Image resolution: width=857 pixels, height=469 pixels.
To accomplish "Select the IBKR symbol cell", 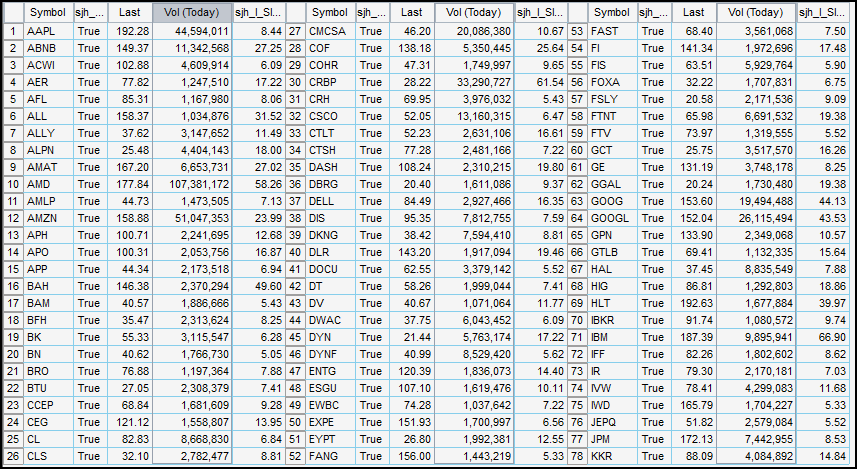I will pyautogui.click(x=612, y=320).
